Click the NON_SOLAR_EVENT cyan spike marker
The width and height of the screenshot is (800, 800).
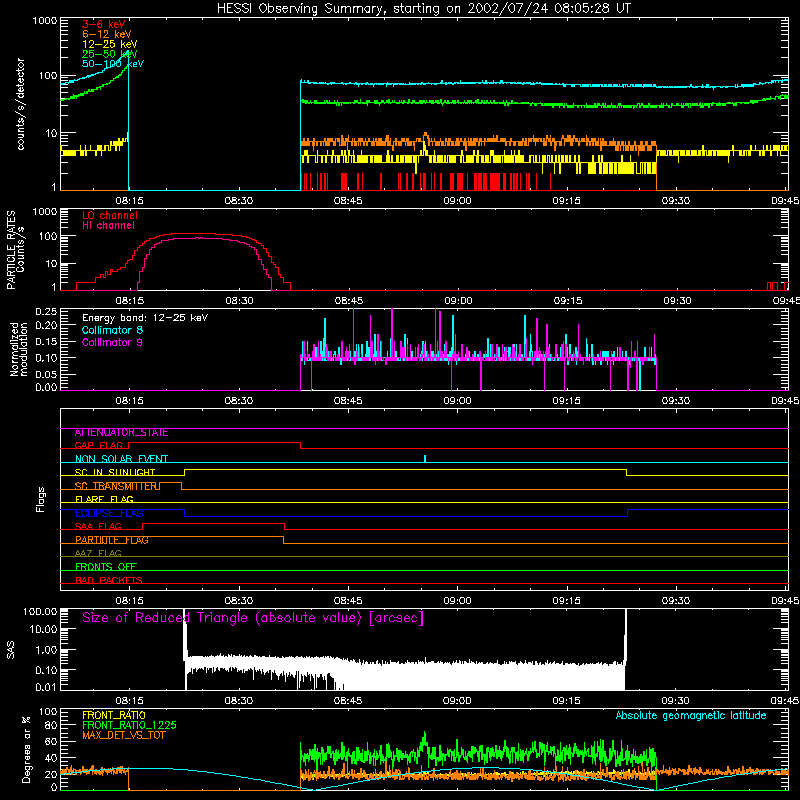click(x=425, y=458)
